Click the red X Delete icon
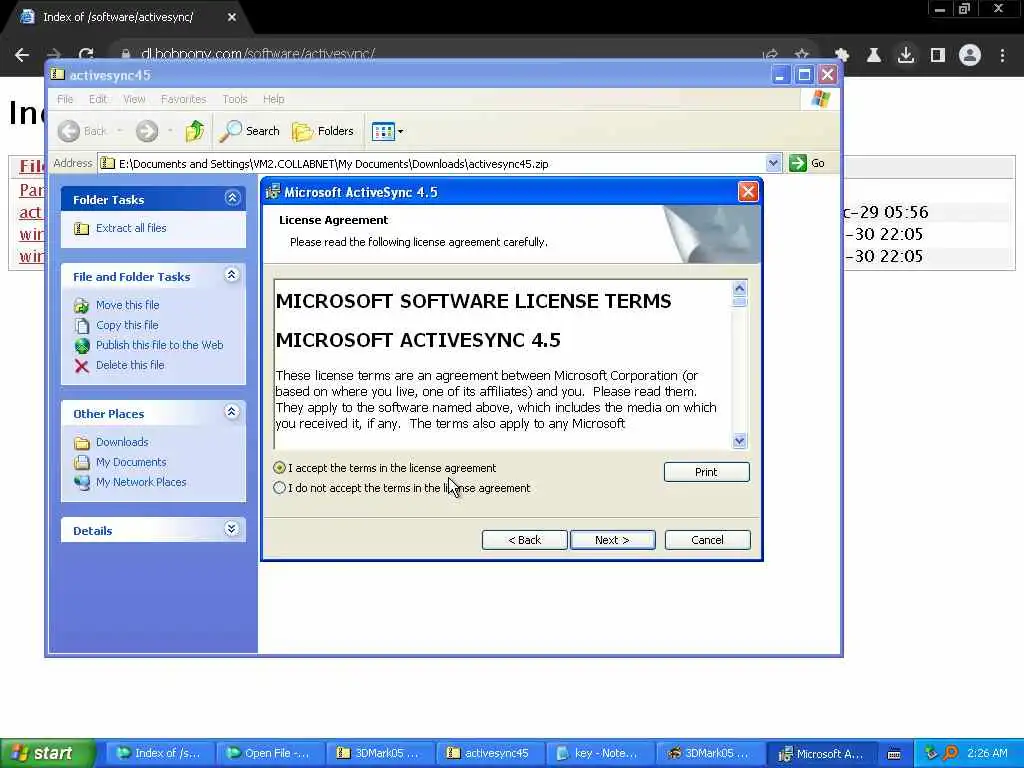Viewport: 1024px width, 768px height. [82, 366]
